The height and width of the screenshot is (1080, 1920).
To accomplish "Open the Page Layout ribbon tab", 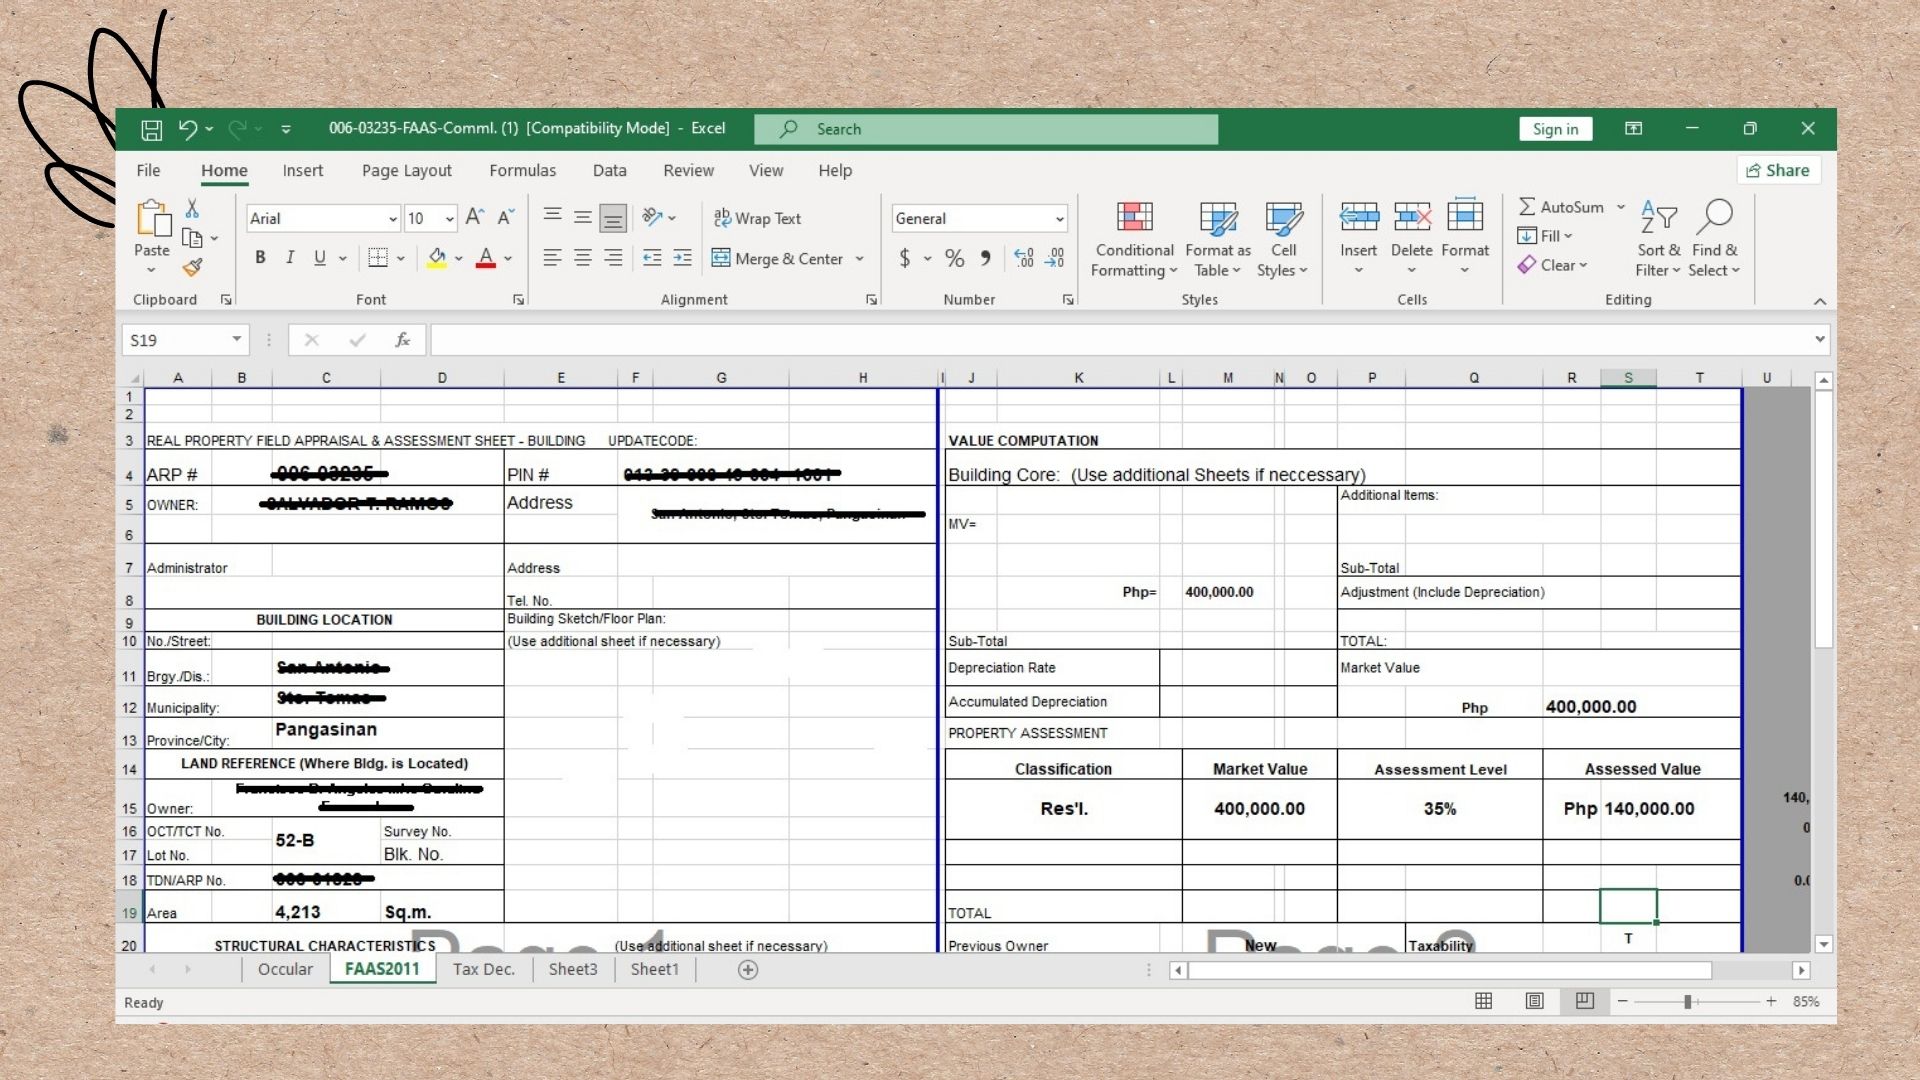I will pyautogui.click(x=406, y=171).
